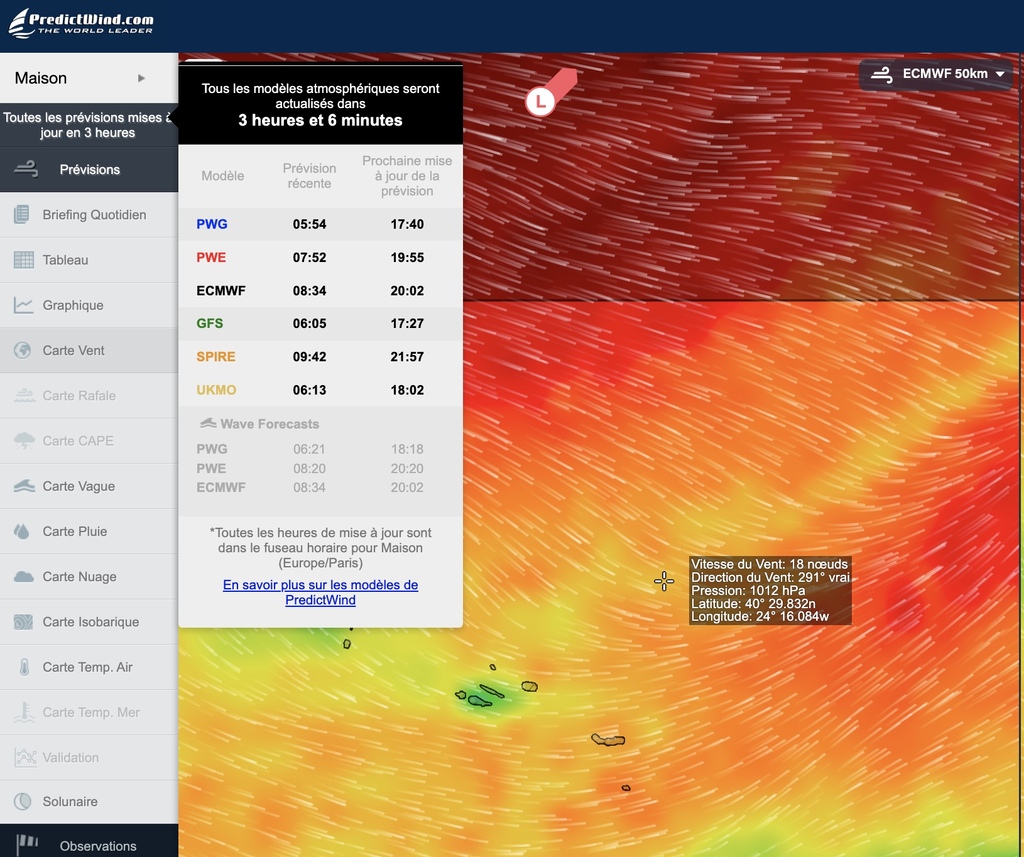Click the Wave Forecasts heading

coord(269,424)
